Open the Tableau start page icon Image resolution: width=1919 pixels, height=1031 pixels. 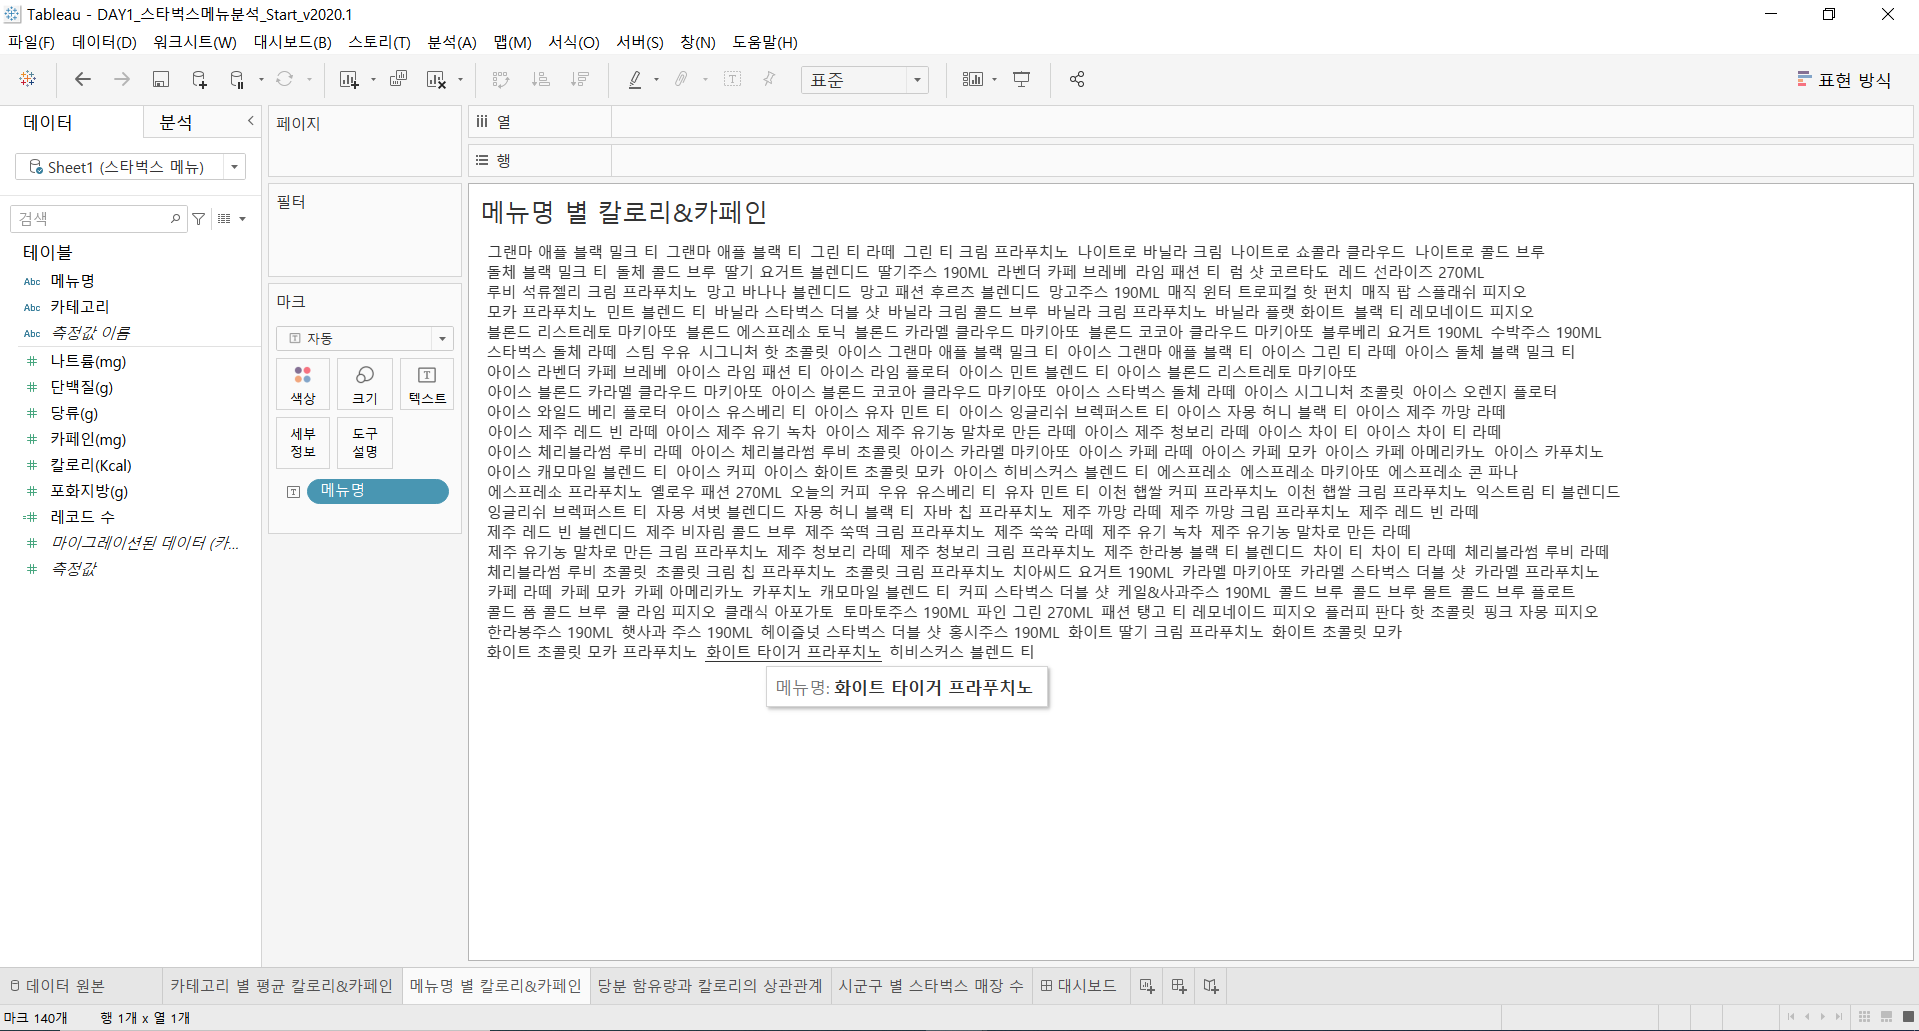[28, 79]
